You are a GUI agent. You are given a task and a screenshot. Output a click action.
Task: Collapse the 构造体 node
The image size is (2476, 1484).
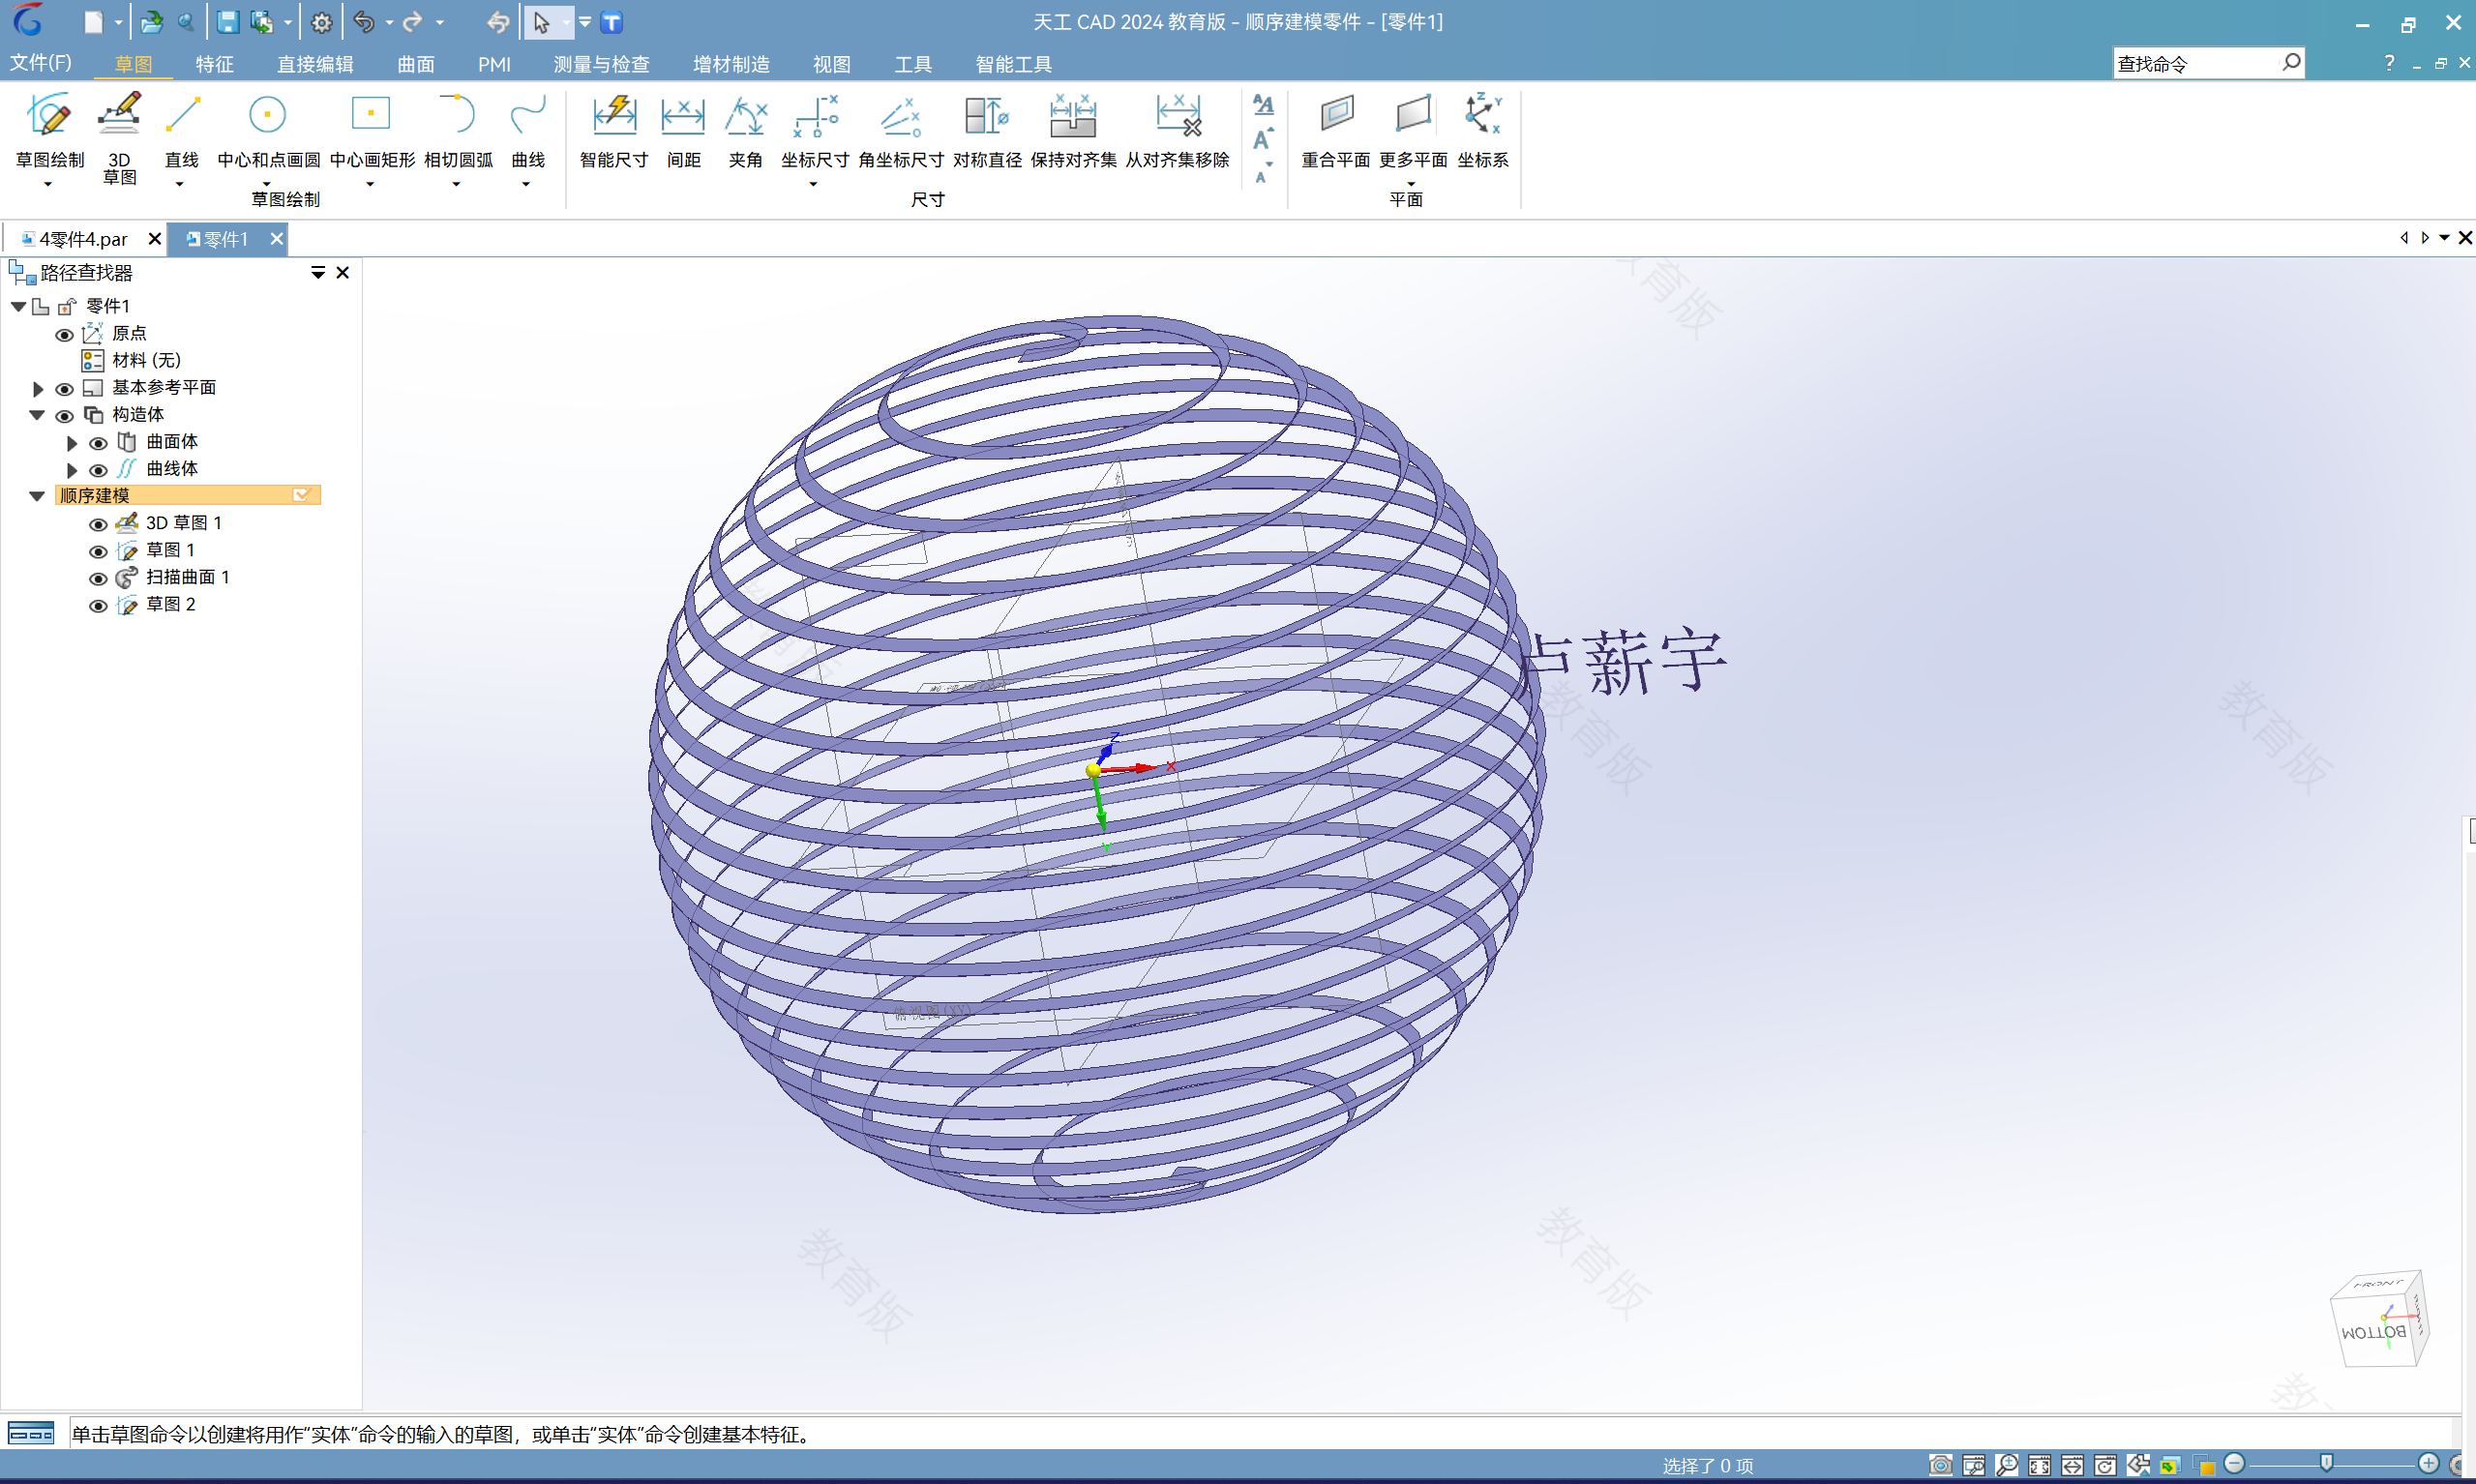tap(37, 415)
